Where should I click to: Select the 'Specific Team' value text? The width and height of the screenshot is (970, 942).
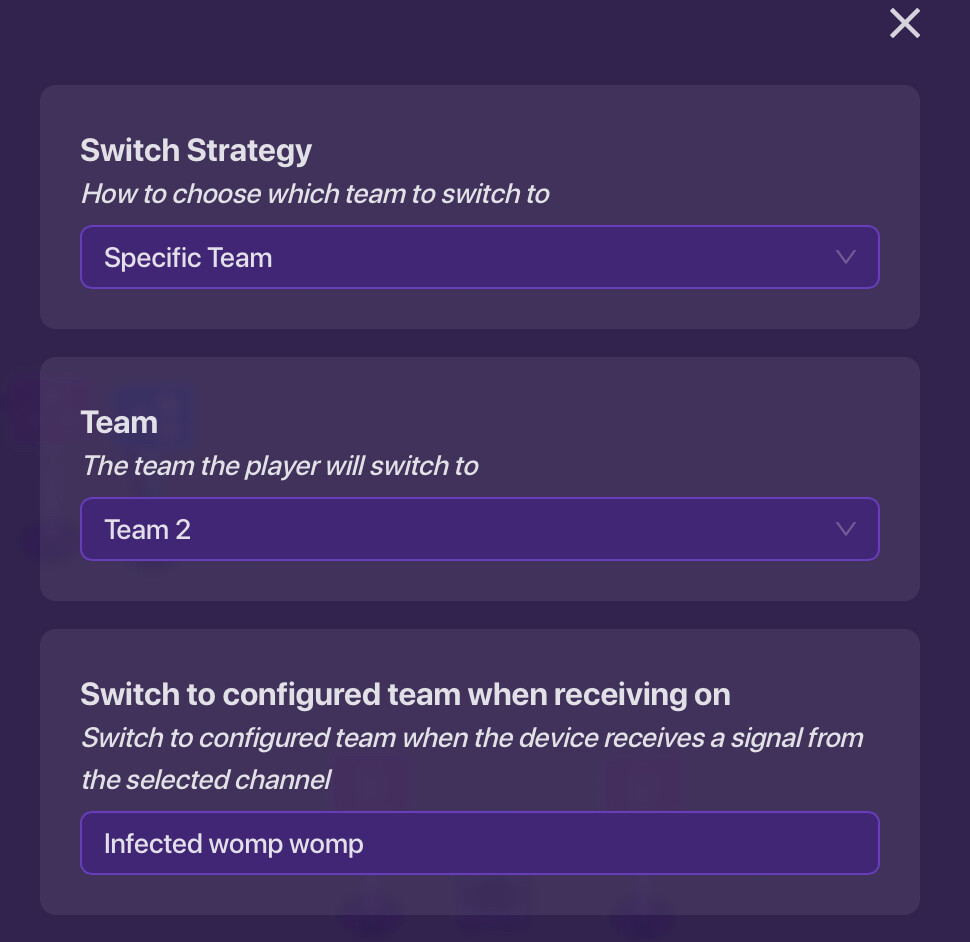(x=188, y=258)
